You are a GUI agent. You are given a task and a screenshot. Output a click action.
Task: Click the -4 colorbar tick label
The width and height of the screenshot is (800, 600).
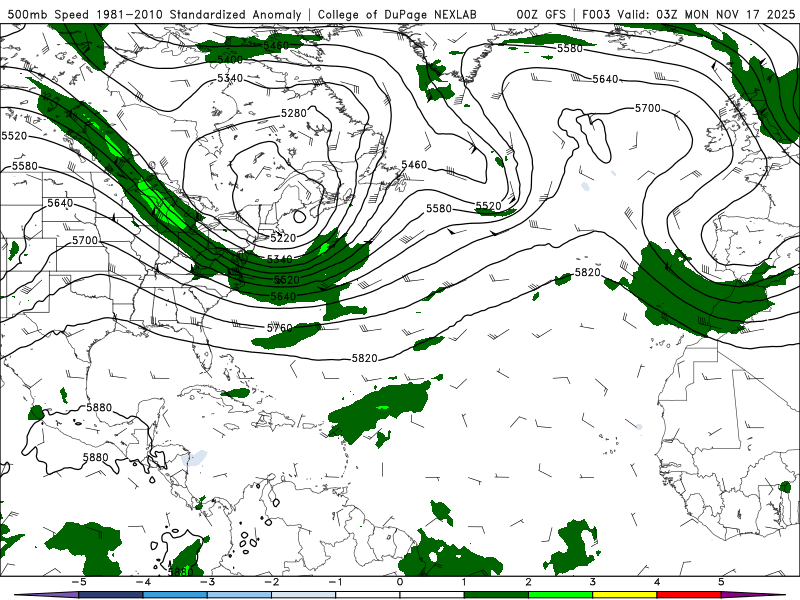pyautogui.click(x=143, y=582)
